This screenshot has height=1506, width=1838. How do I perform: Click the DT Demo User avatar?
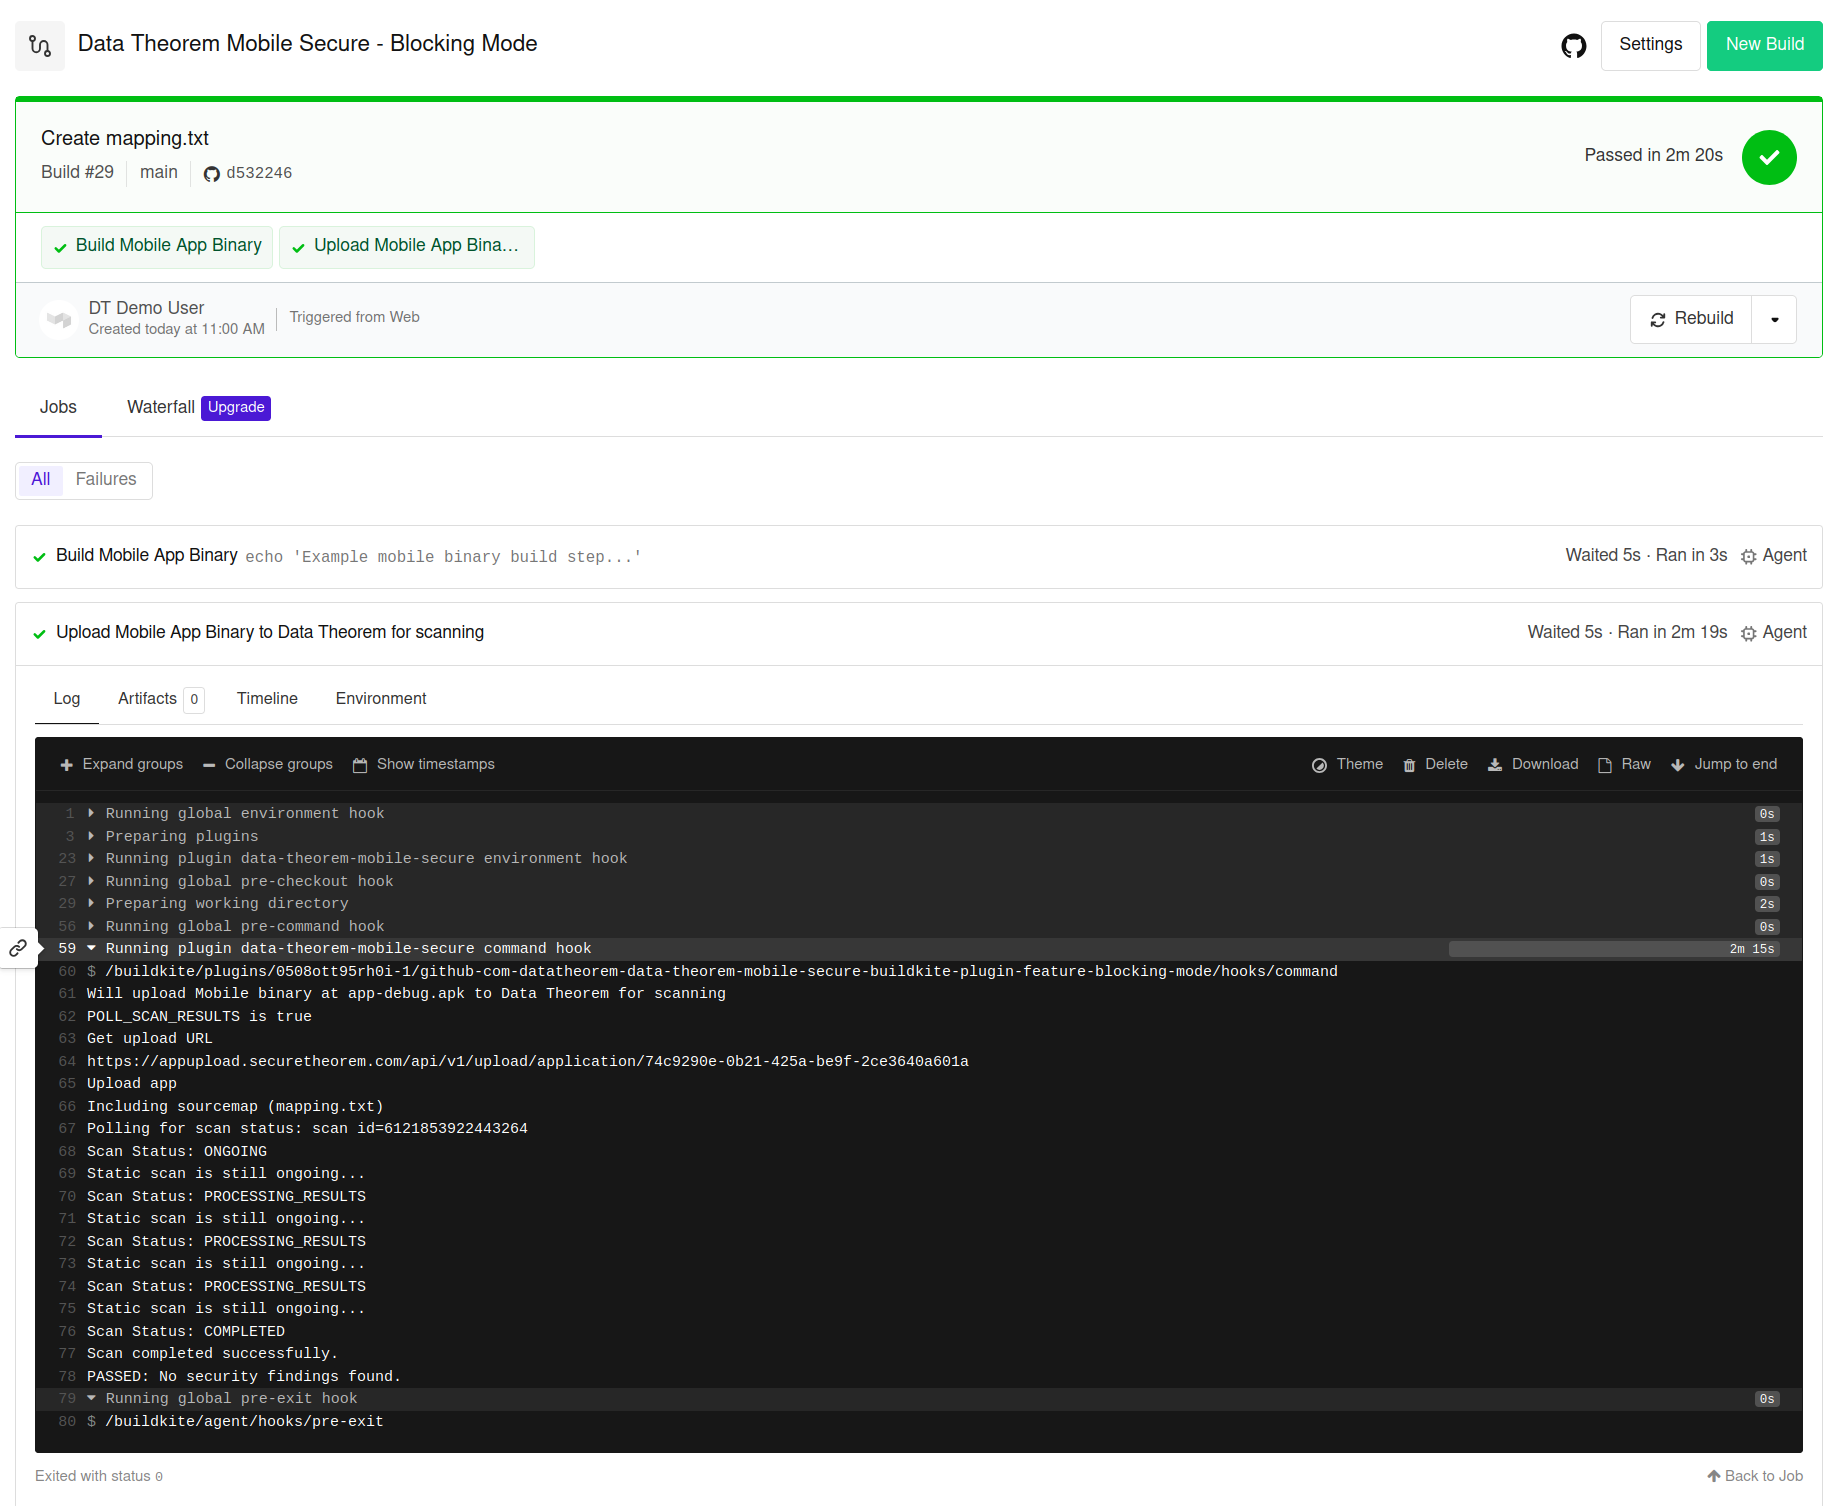point(59,319)
